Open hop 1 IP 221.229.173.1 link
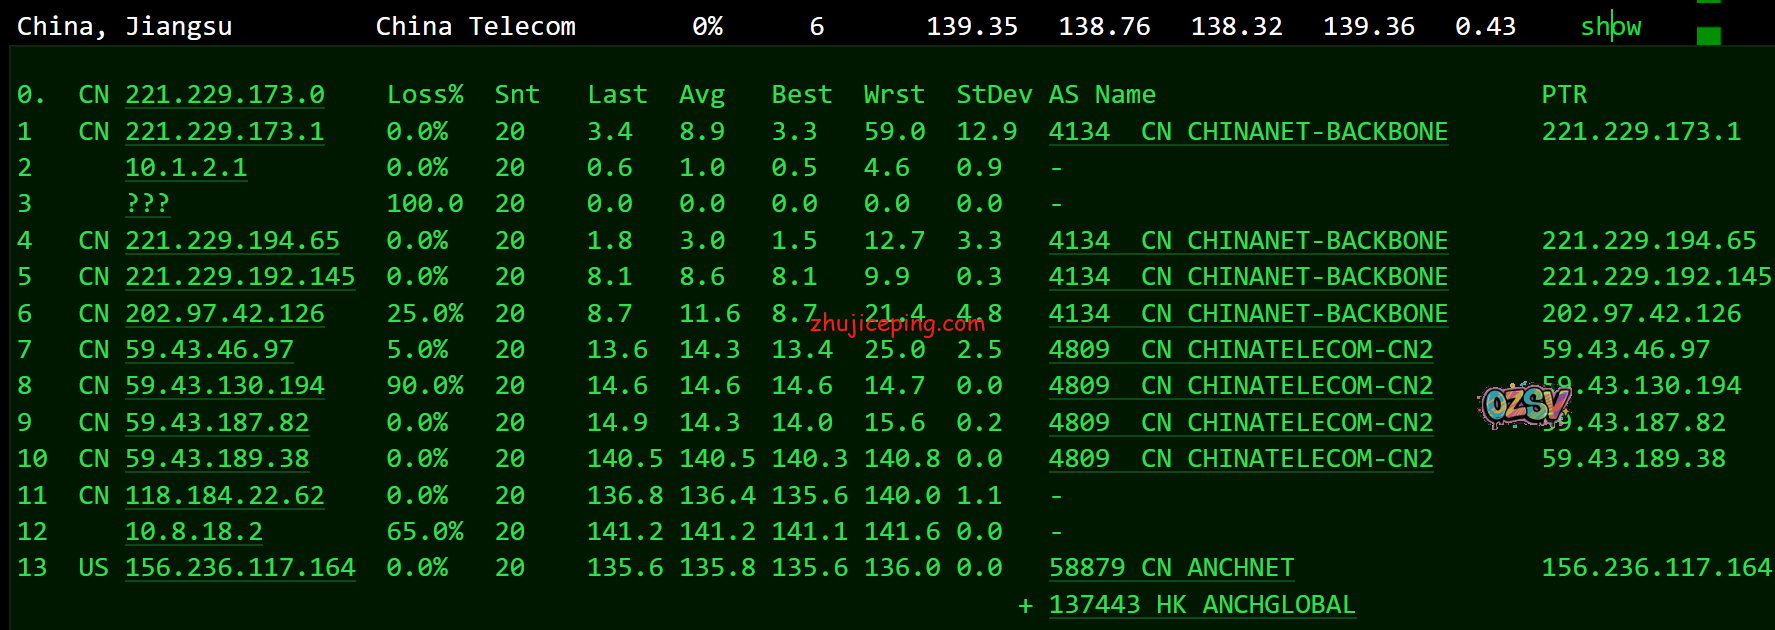 (224, 132)
